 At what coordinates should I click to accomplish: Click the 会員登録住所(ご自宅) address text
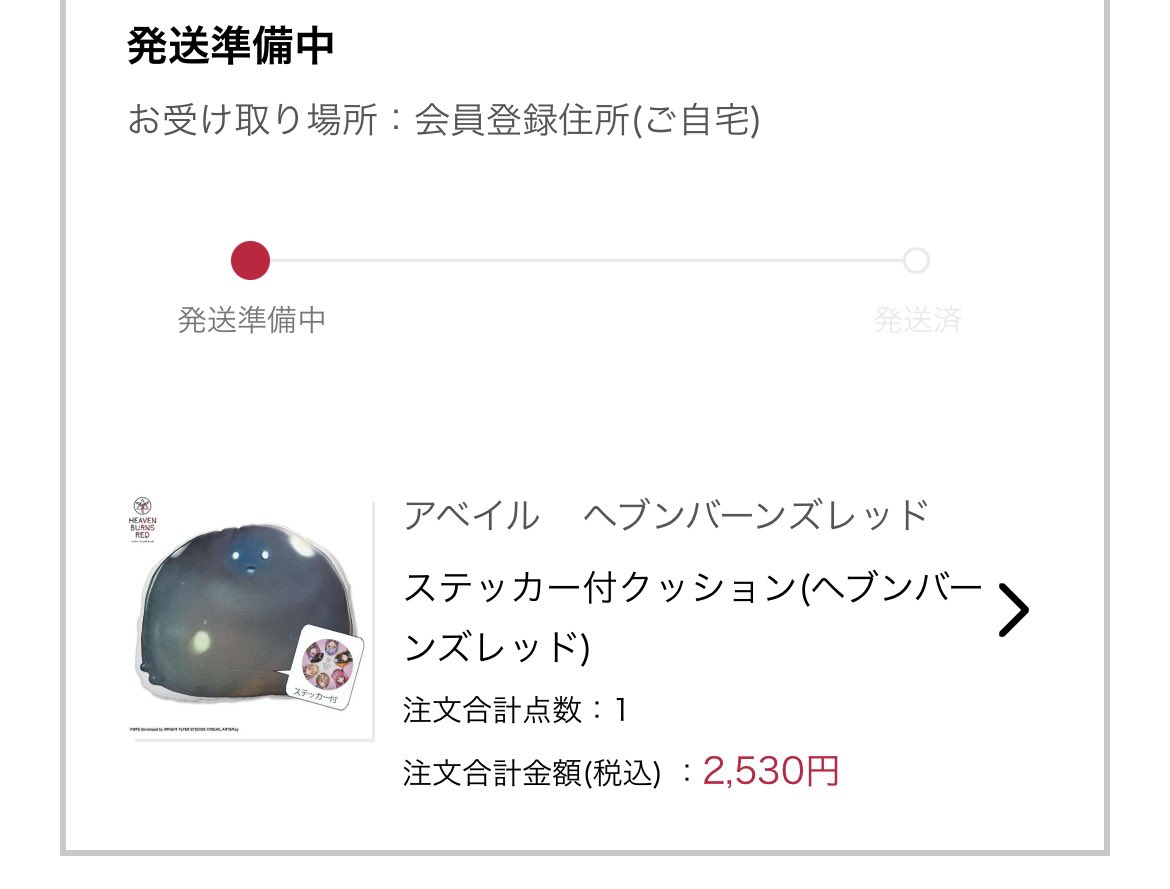pyautogui.click(x=586, y=119)
